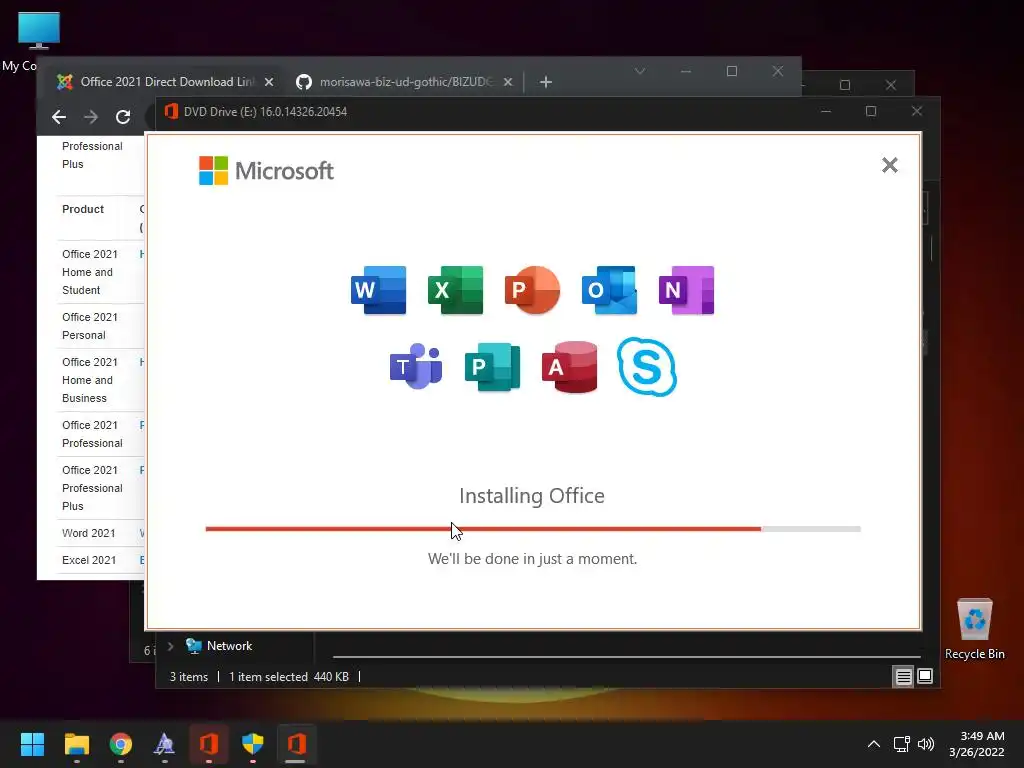
Task: Open network status in system tray
Action: pos(902,744)
